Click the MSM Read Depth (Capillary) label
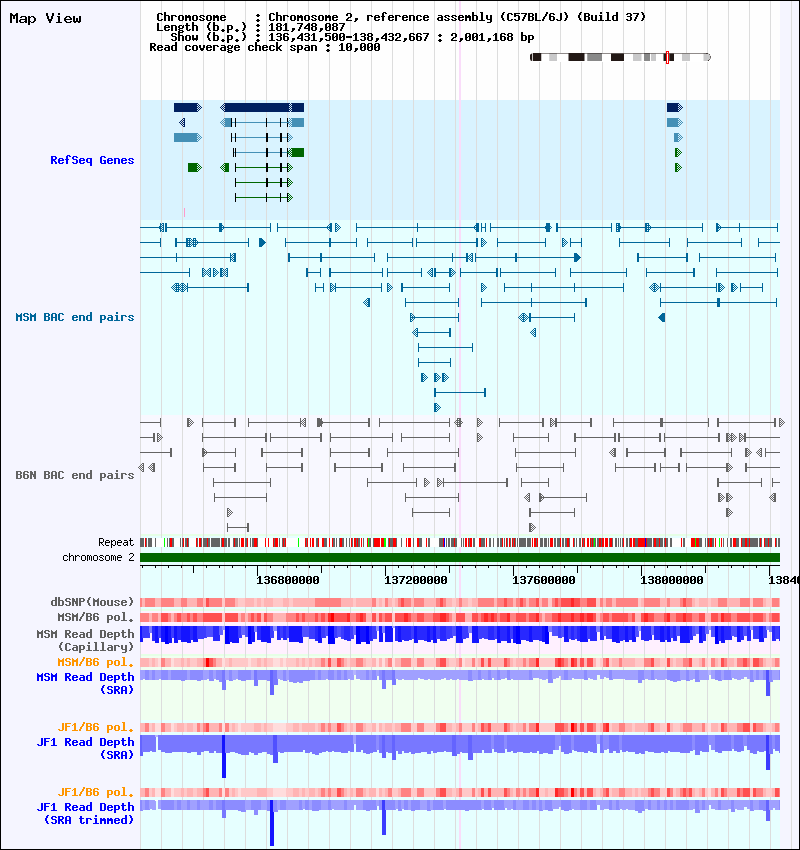800x850 pixels. pos(85,640)
